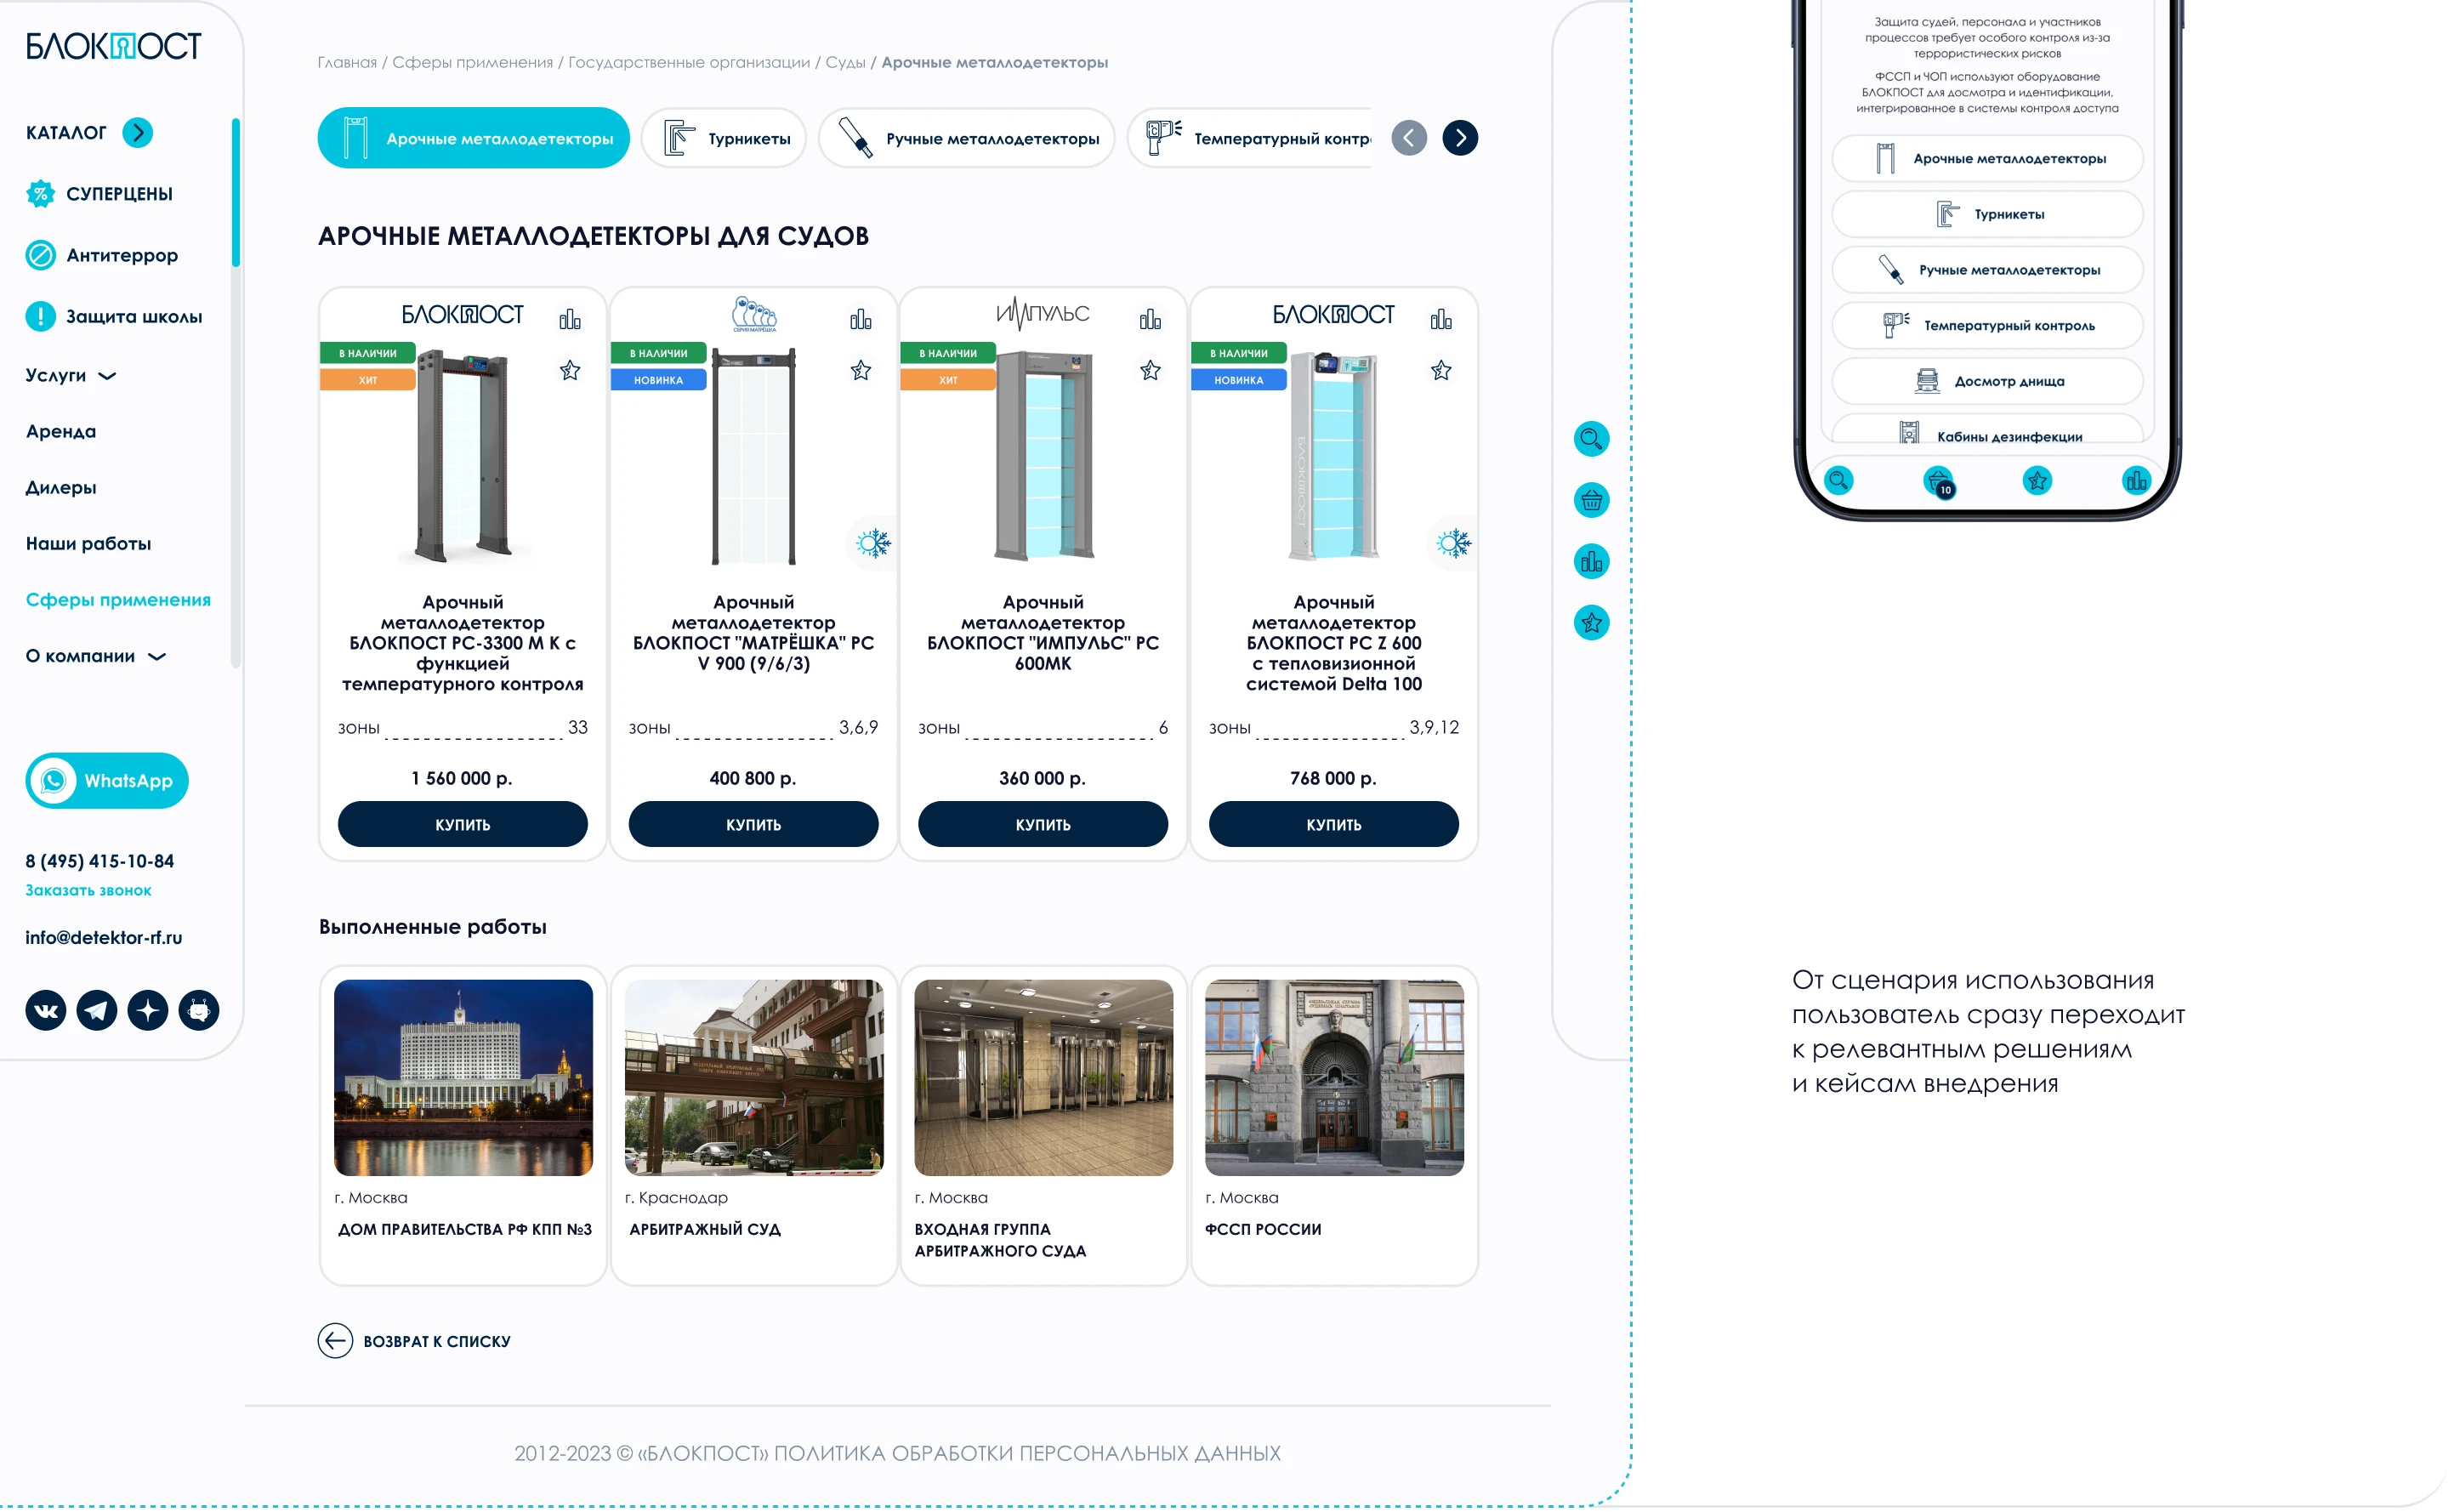This screenshot has height=1512, width=2449.
Task: Show next category tabs with right arrow
Action: click(1460, 138)
